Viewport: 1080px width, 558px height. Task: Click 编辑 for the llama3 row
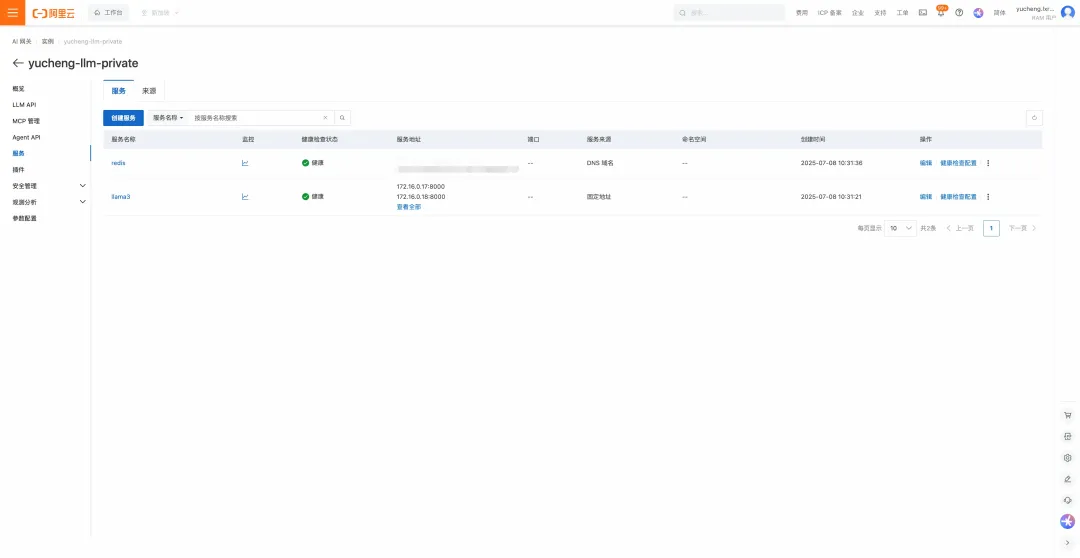[926, 197]
